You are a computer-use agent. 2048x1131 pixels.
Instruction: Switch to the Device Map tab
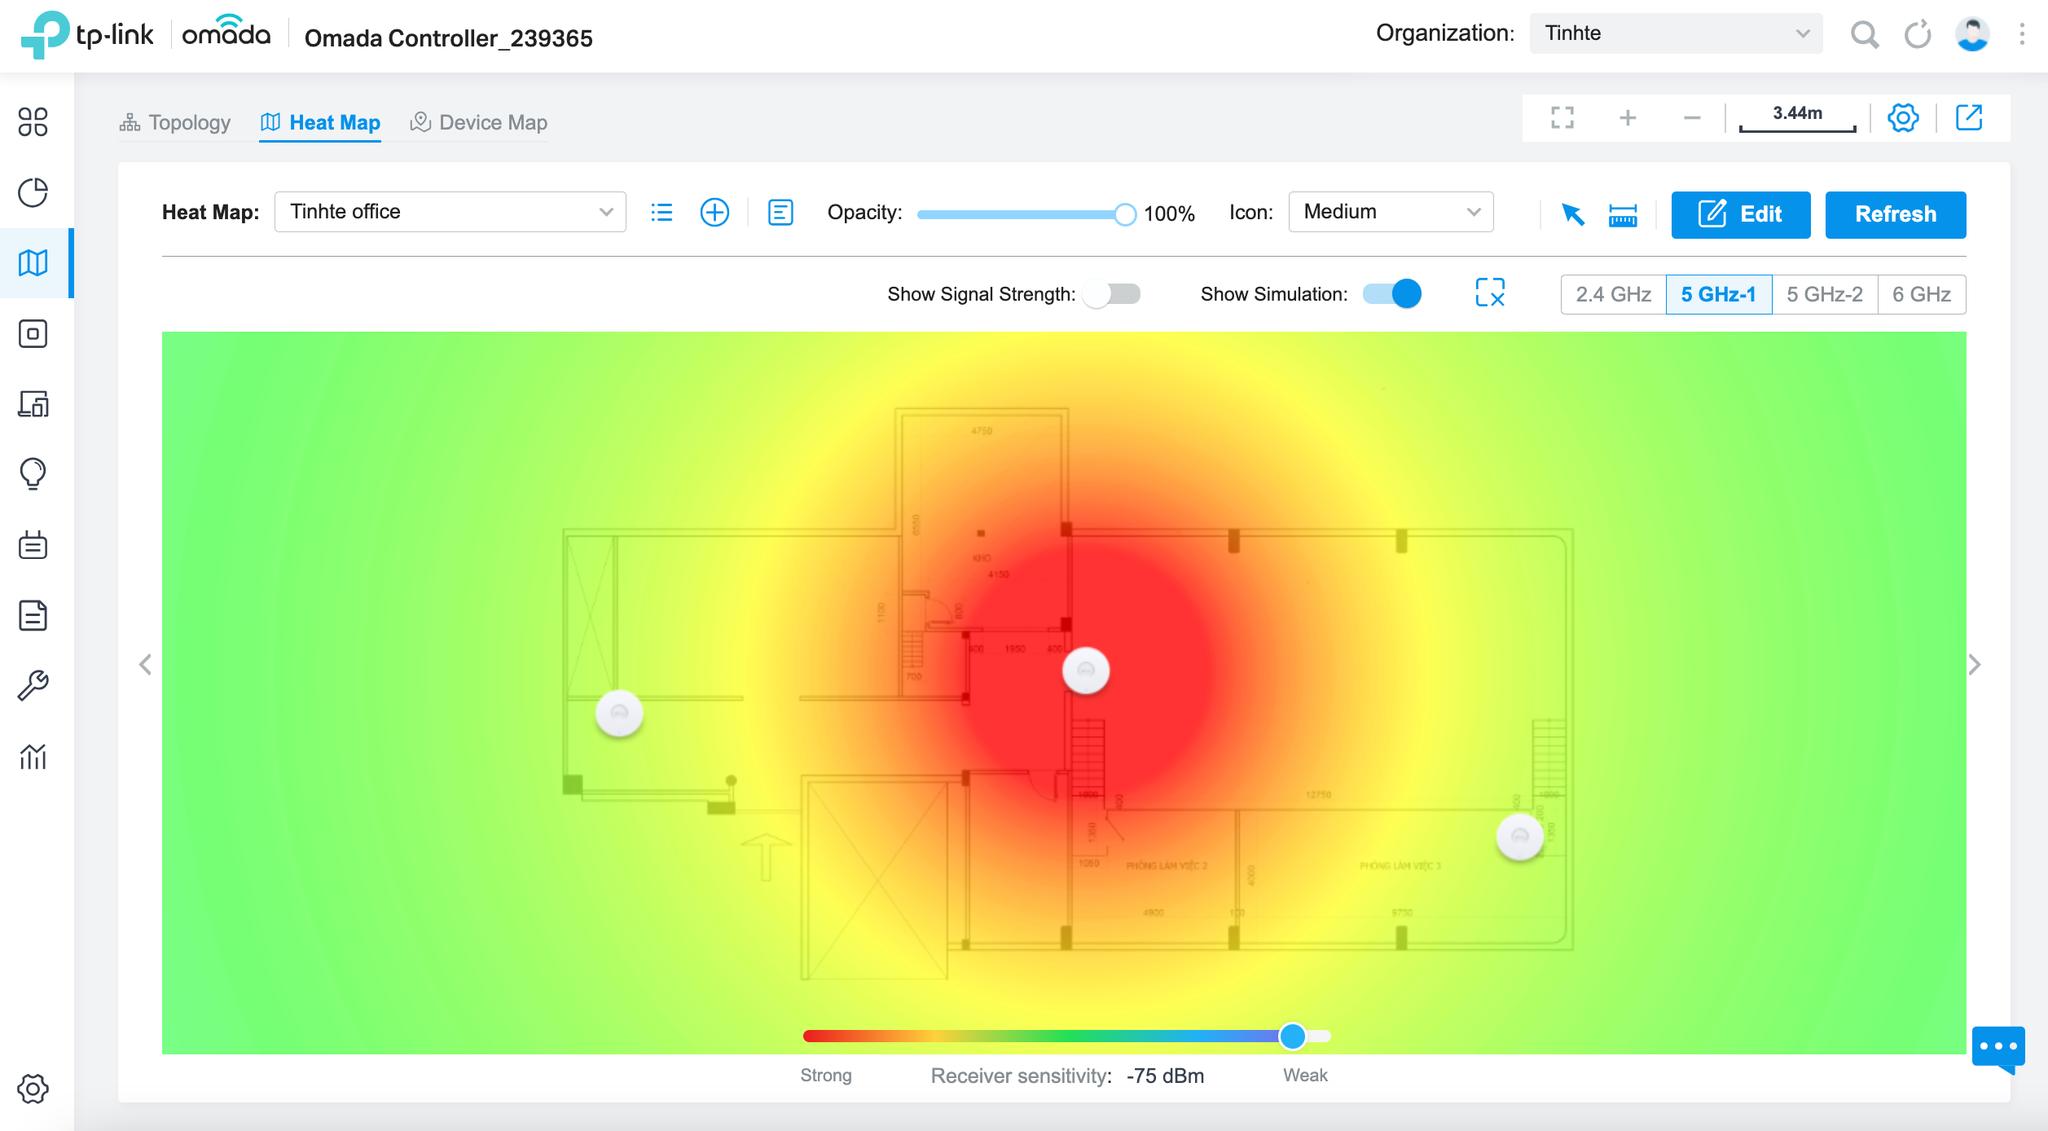tap(479, 123)
